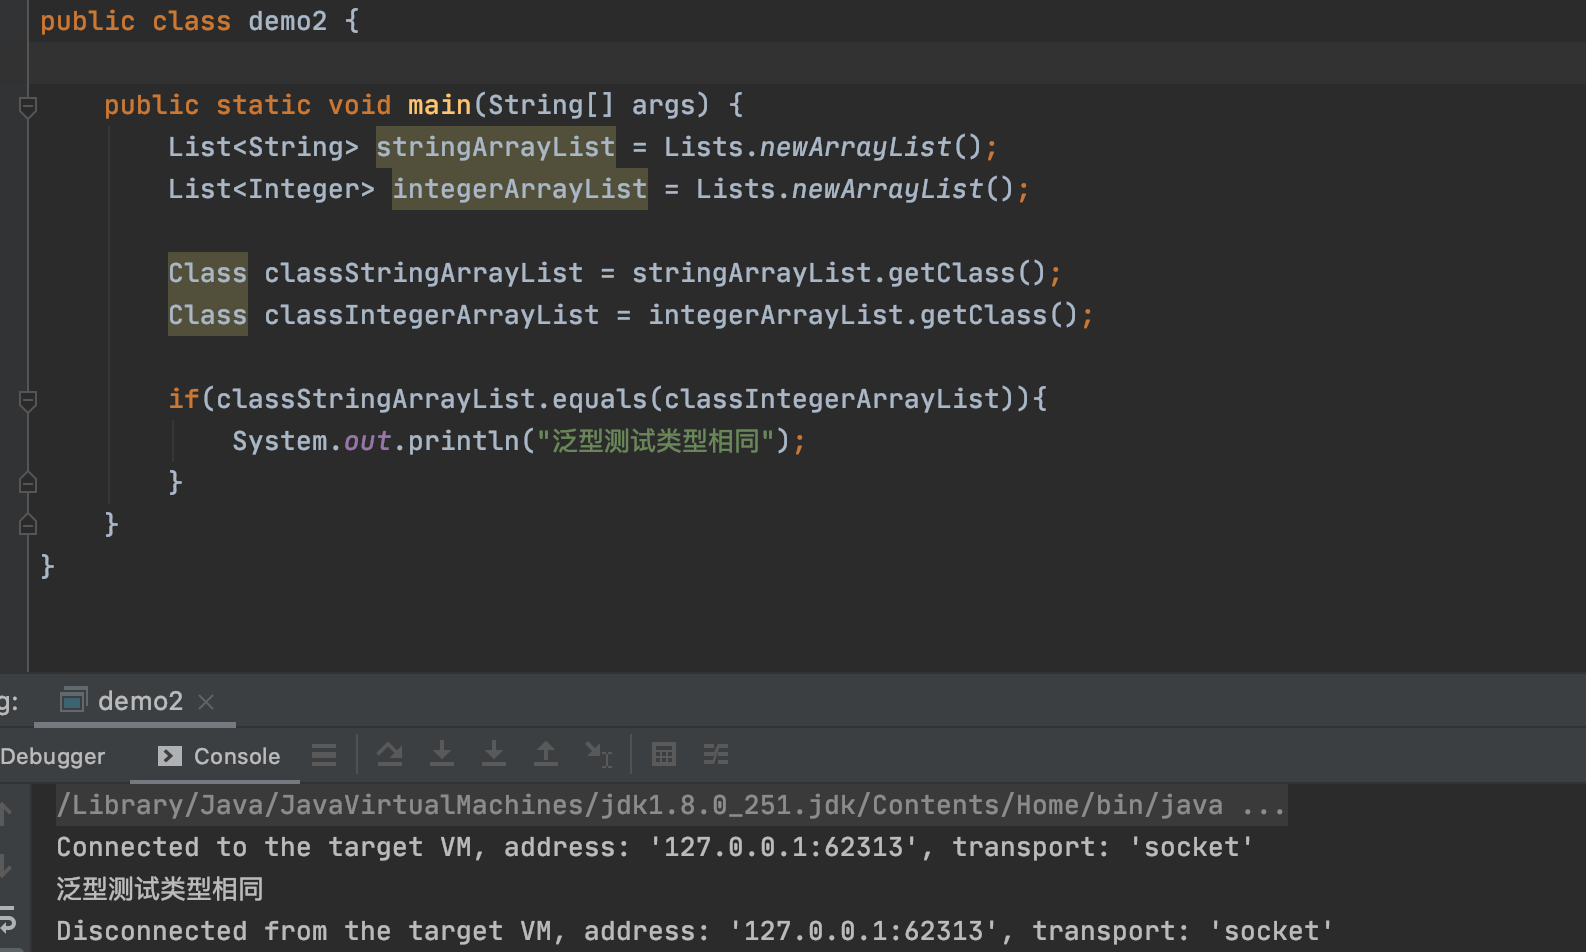Click the Show Execution Point icon
The image size is (1586, 952).
coord(324,755)
